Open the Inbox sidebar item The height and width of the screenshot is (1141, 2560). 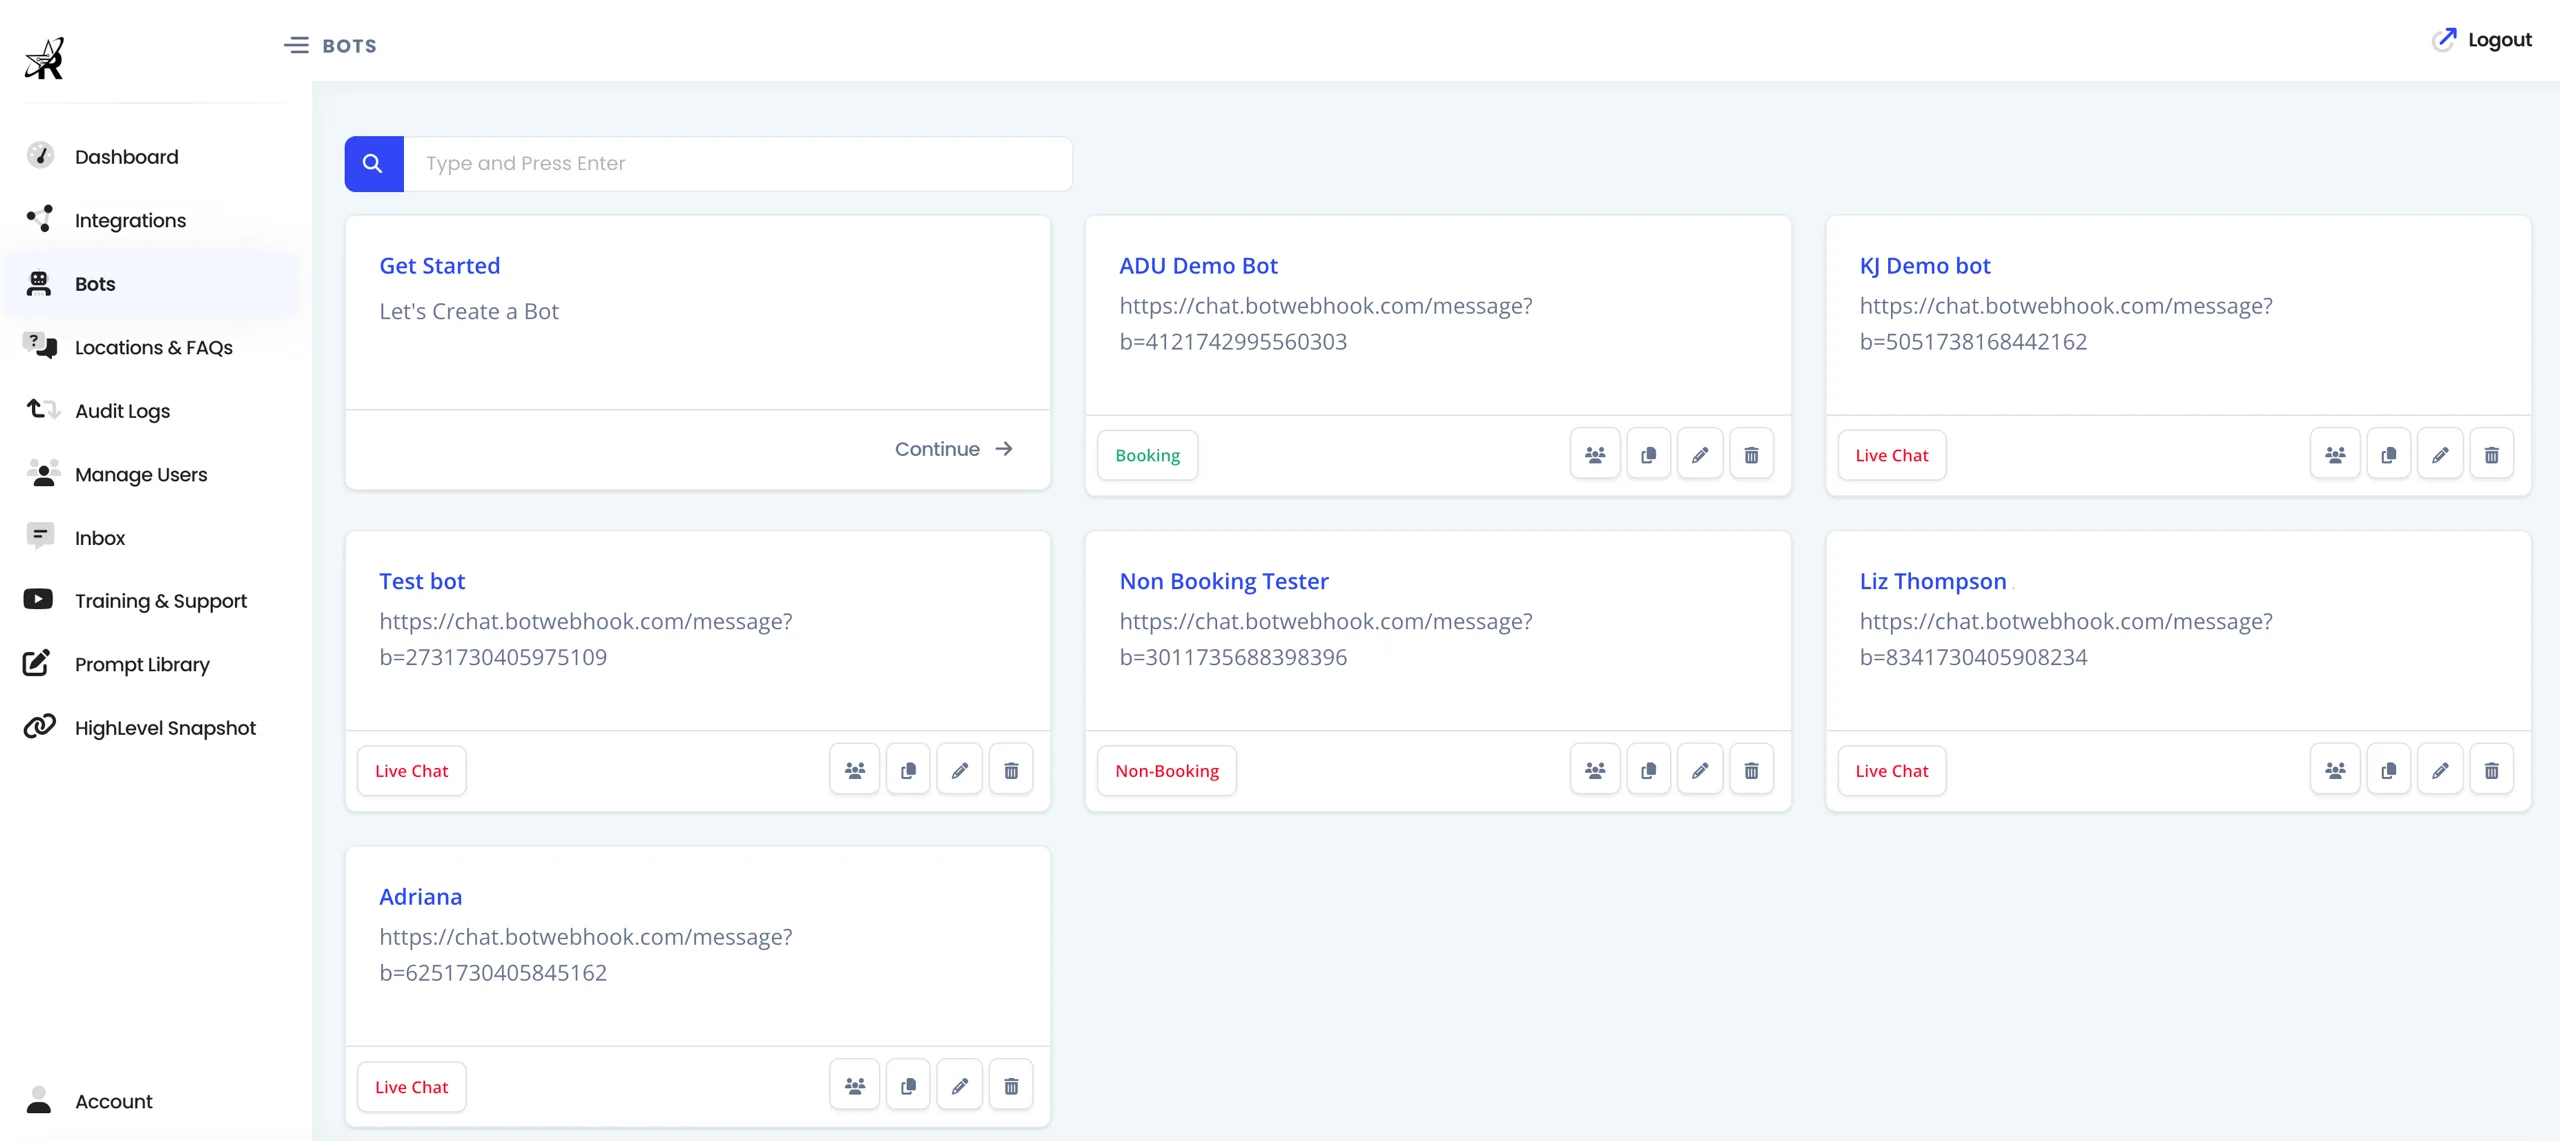(150, 538)
